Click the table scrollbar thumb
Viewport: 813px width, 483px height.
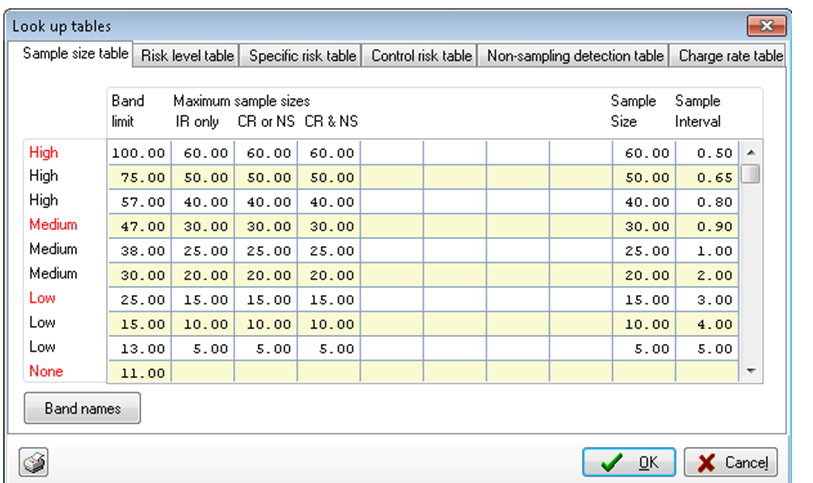751,174
